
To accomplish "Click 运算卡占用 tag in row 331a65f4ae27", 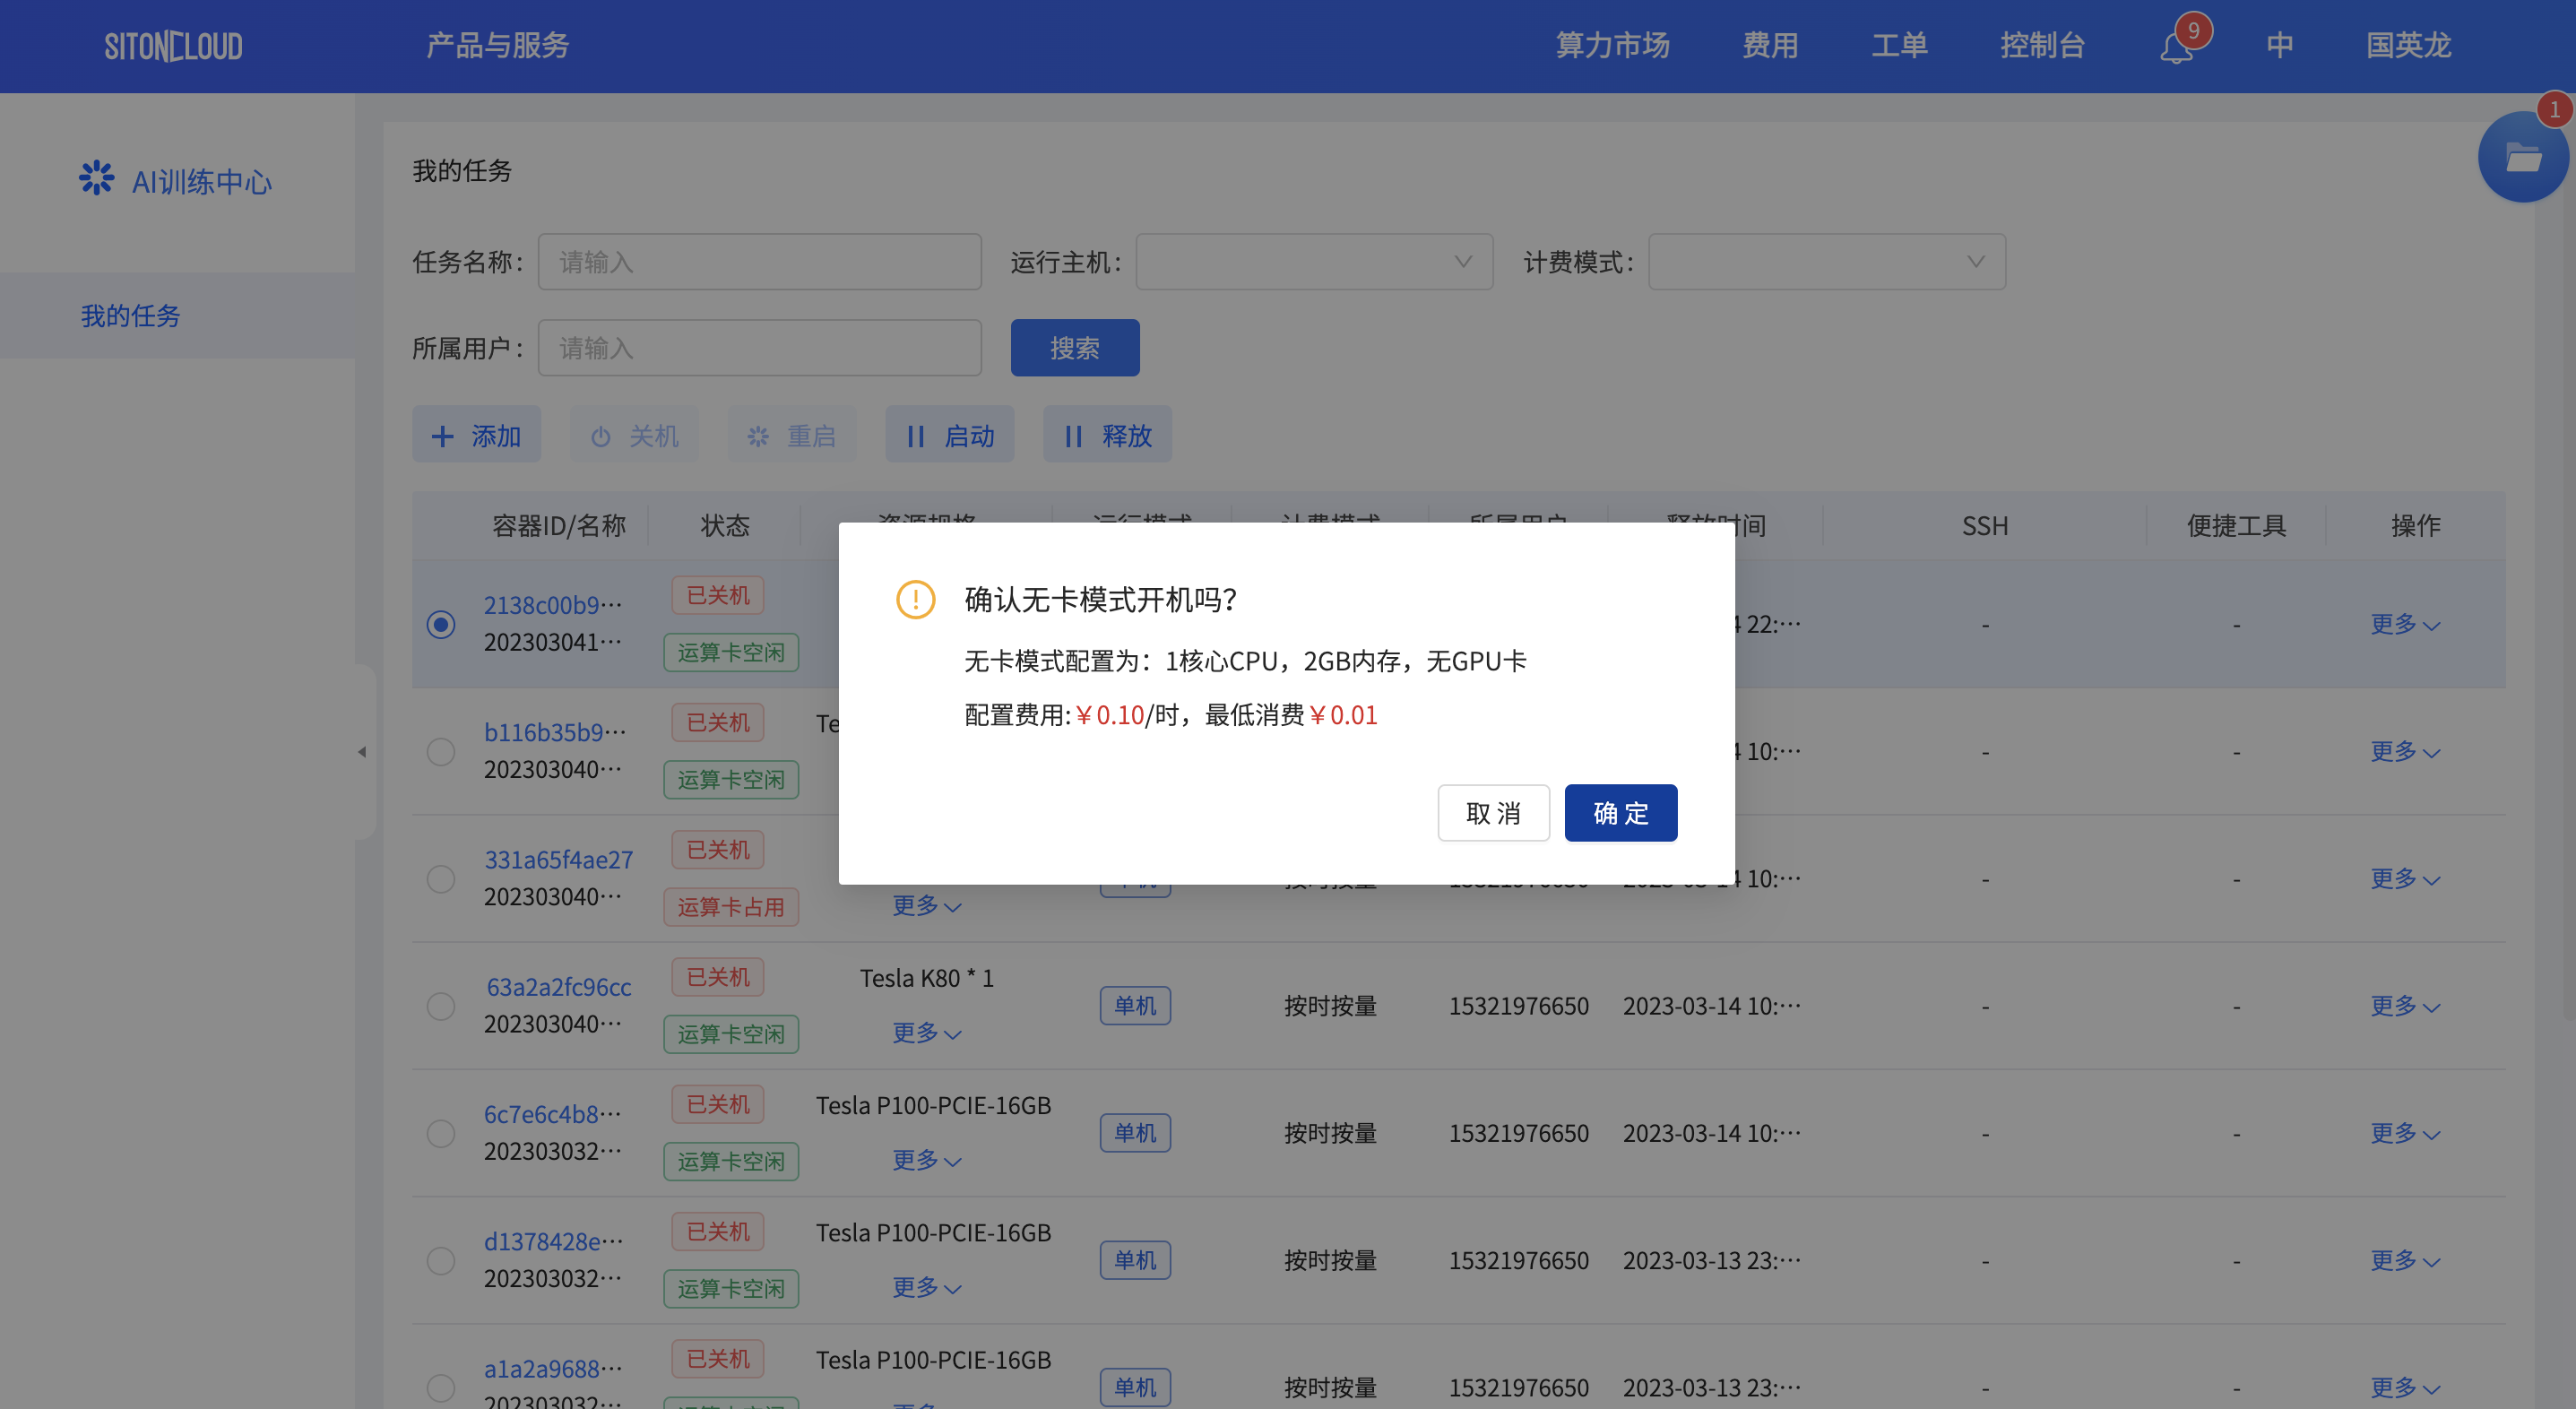I will click(x=730, y=906).
